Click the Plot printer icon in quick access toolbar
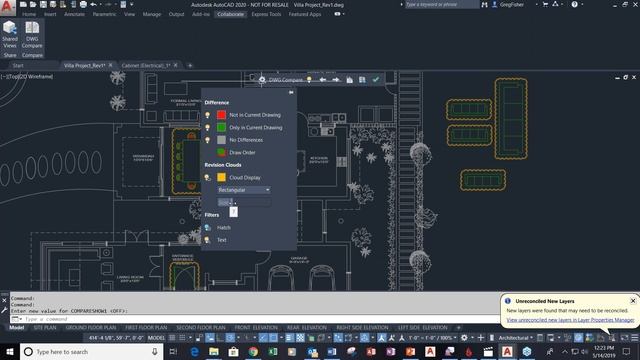The height and width of the screenshot is (360, 640). pos(83,4)
